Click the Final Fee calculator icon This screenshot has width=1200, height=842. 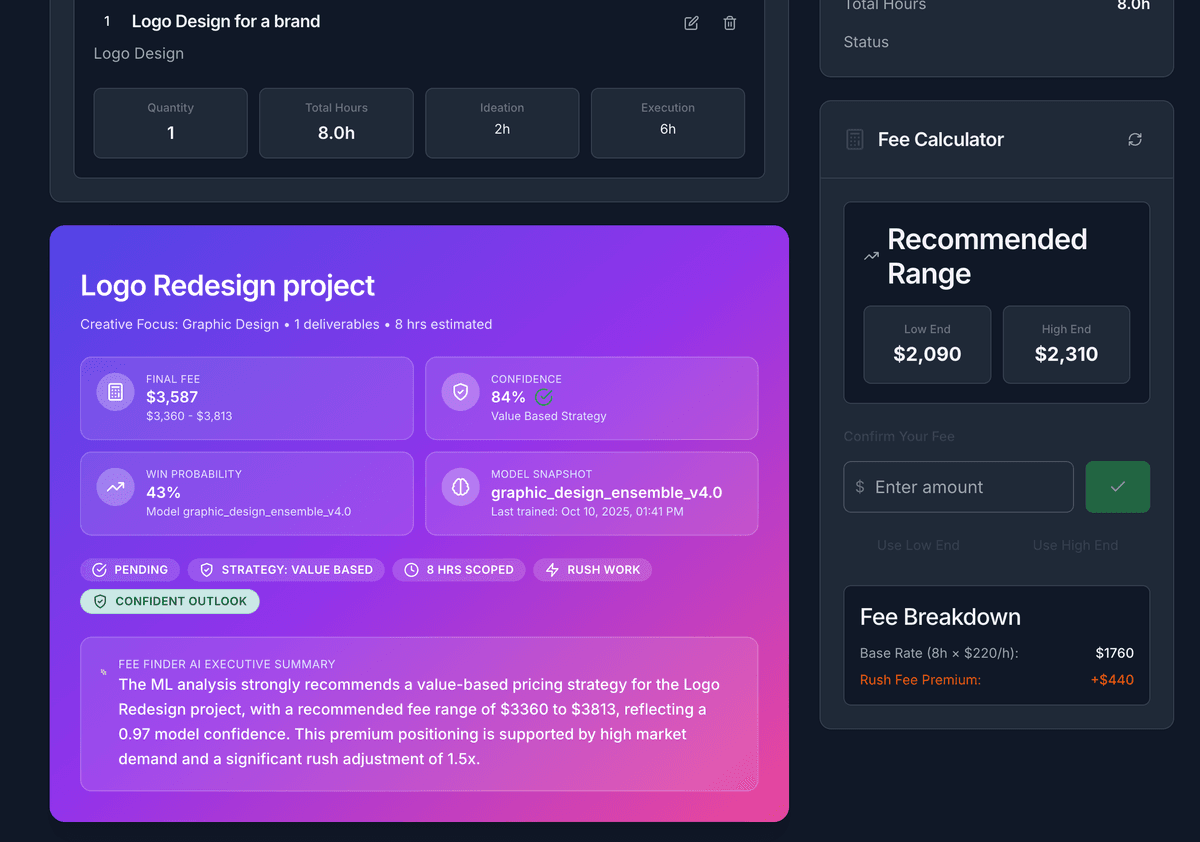(115, 392)
